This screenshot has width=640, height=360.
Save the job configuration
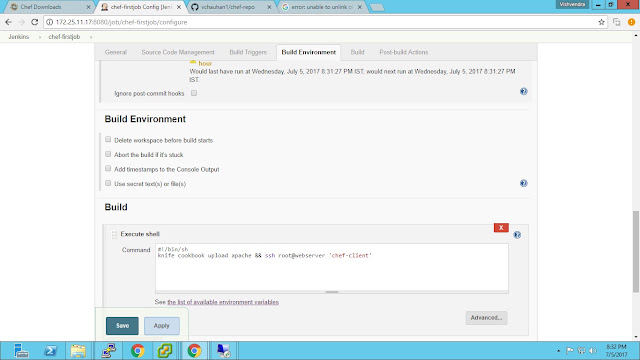click(122, 326)
